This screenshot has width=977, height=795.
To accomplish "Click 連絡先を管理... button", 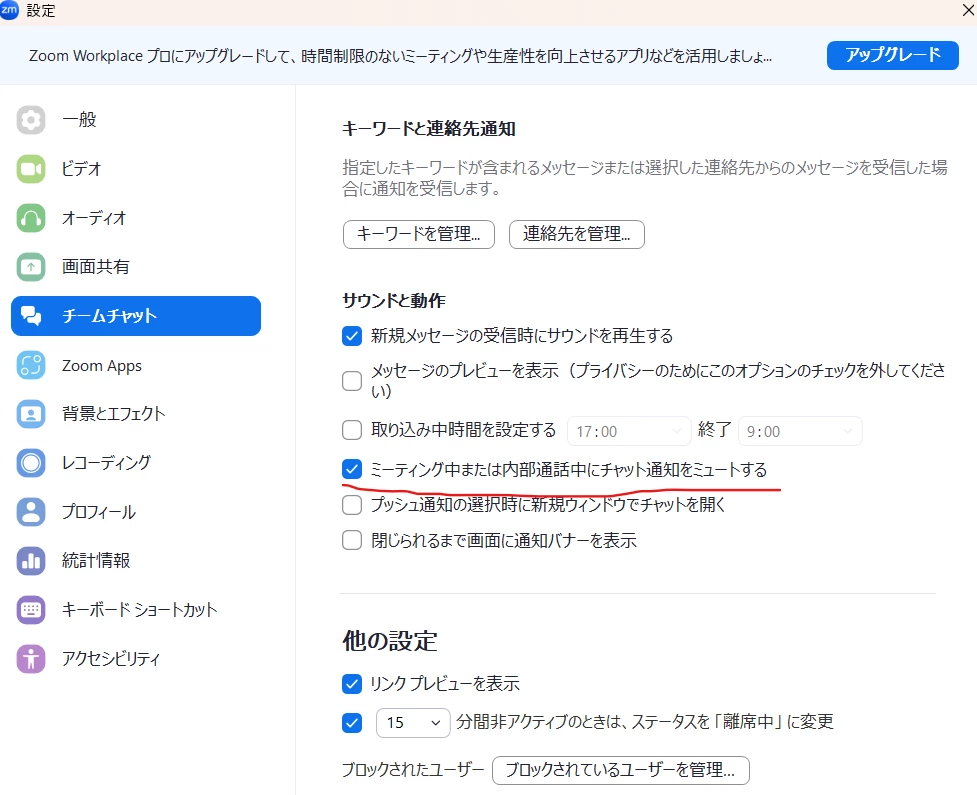I will pos(576,234).
